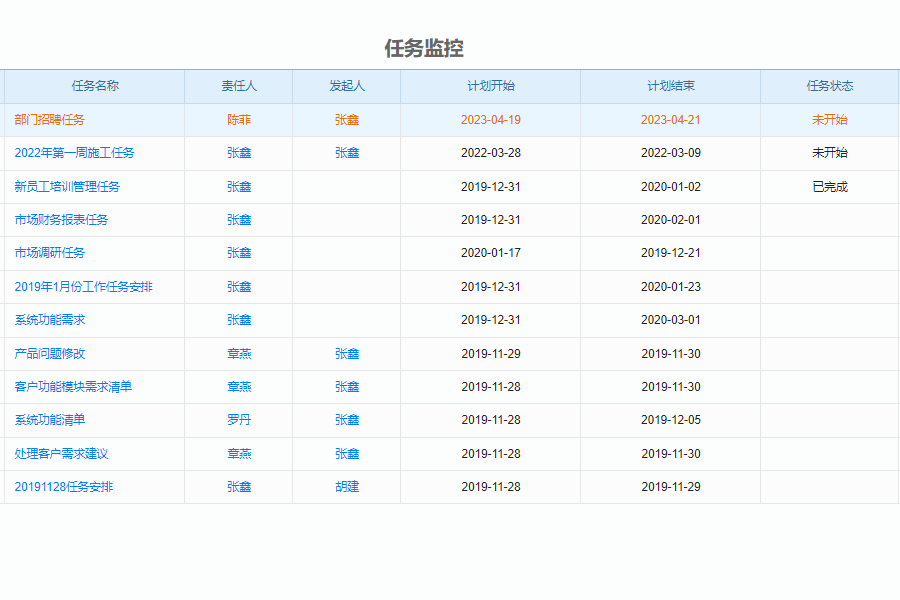Open the 20191128任务安排 link

tap(64, 487)
